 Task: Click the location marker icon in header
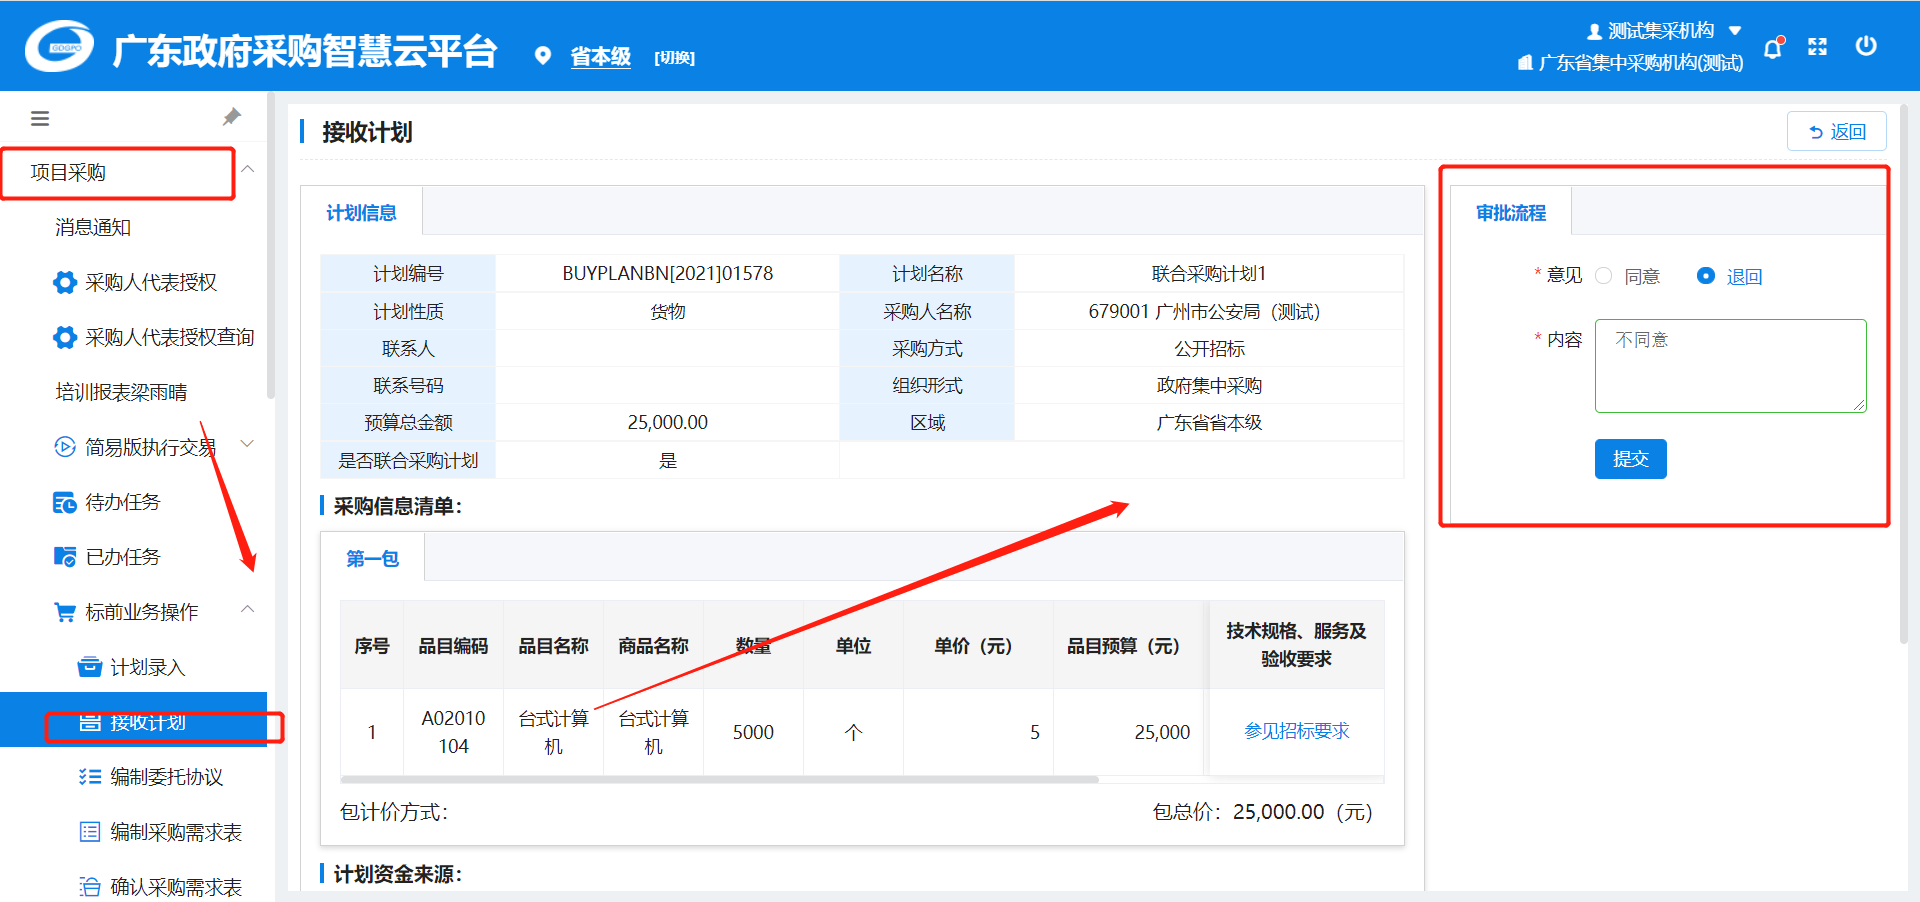(543, 56)
